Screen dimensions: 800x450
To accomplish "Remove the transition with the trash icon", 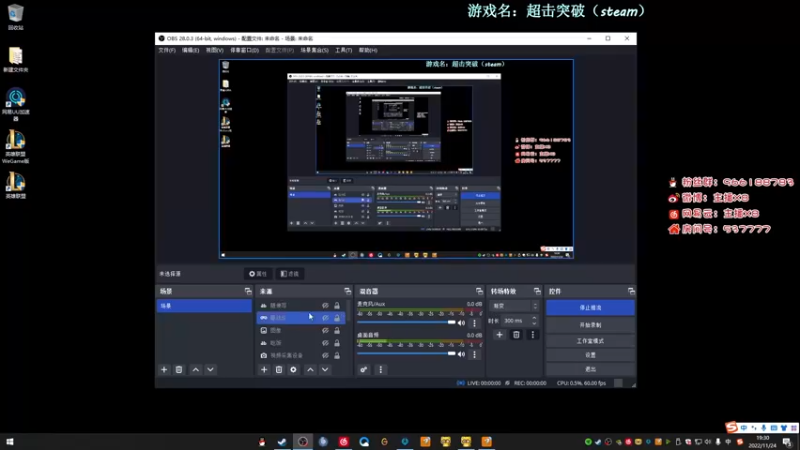I will 516,335.
